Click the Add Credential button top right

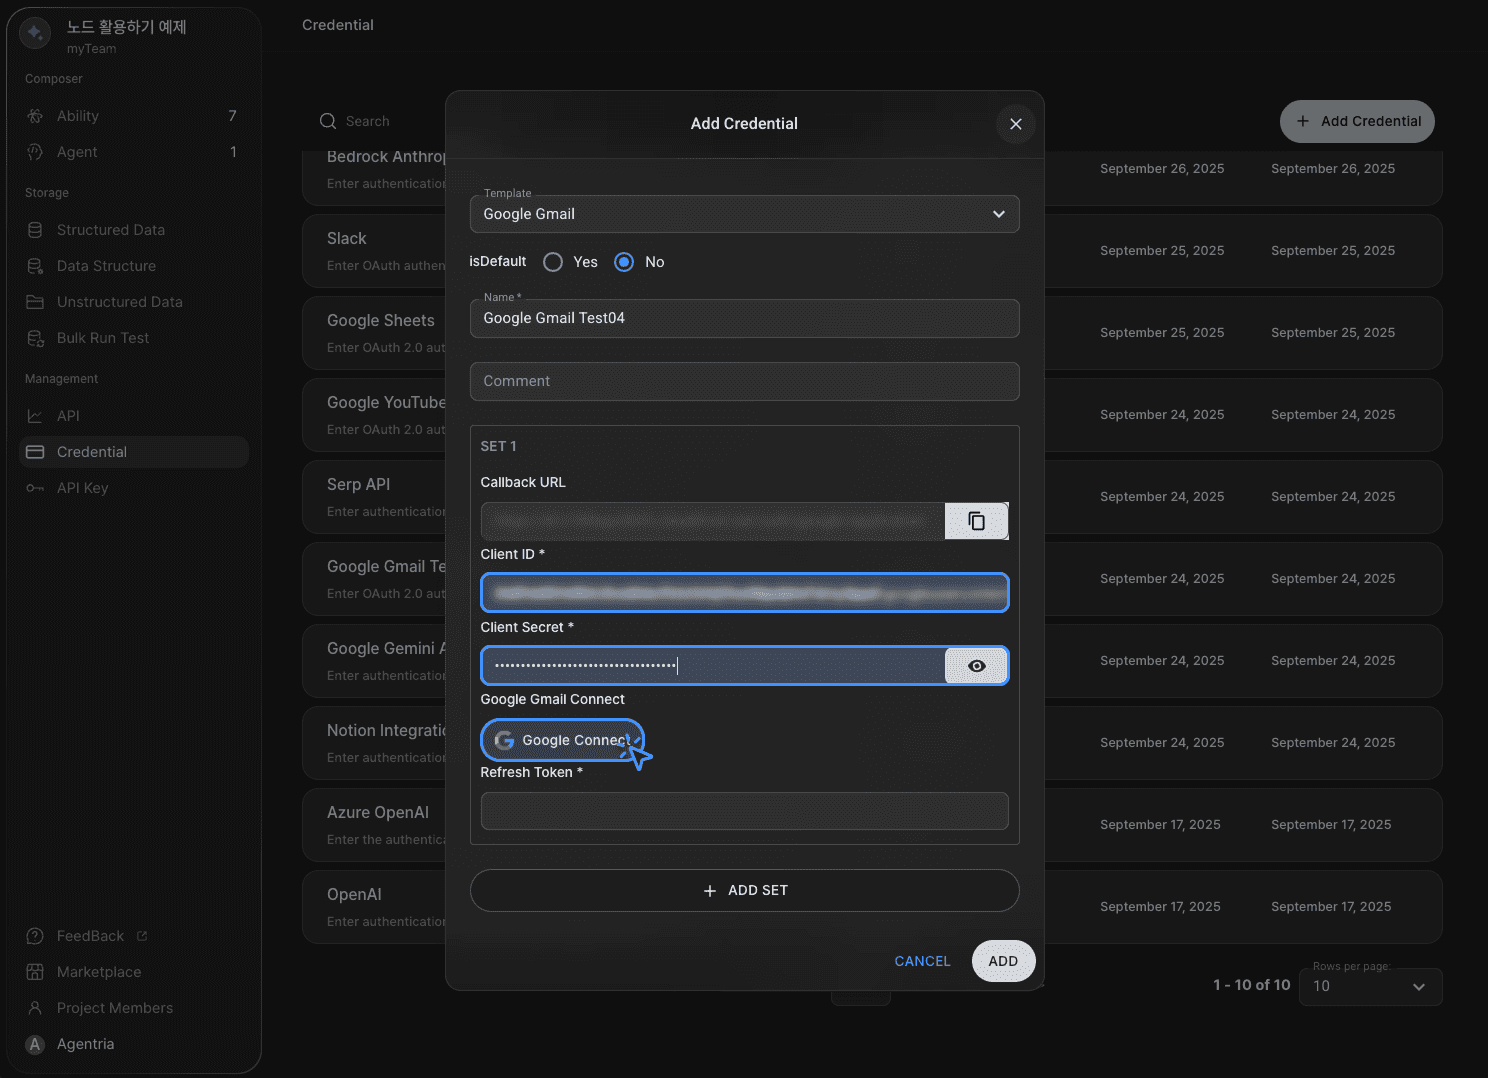[1357, 121]
